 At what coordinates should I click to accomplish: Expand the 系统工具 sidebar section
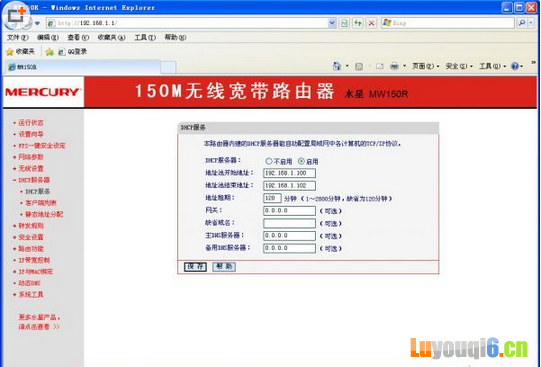[28, 295]
